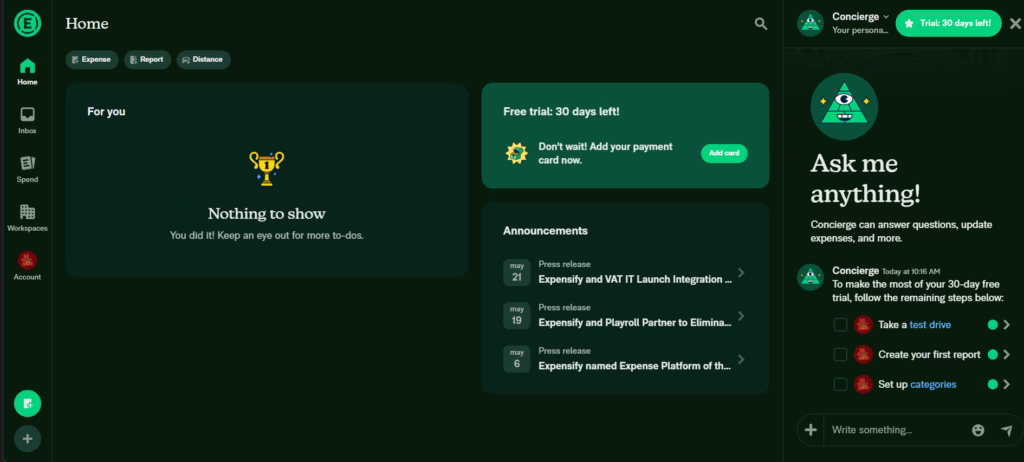Send the chat message
1024x462 pixels.
click(x=1006, y=430)
